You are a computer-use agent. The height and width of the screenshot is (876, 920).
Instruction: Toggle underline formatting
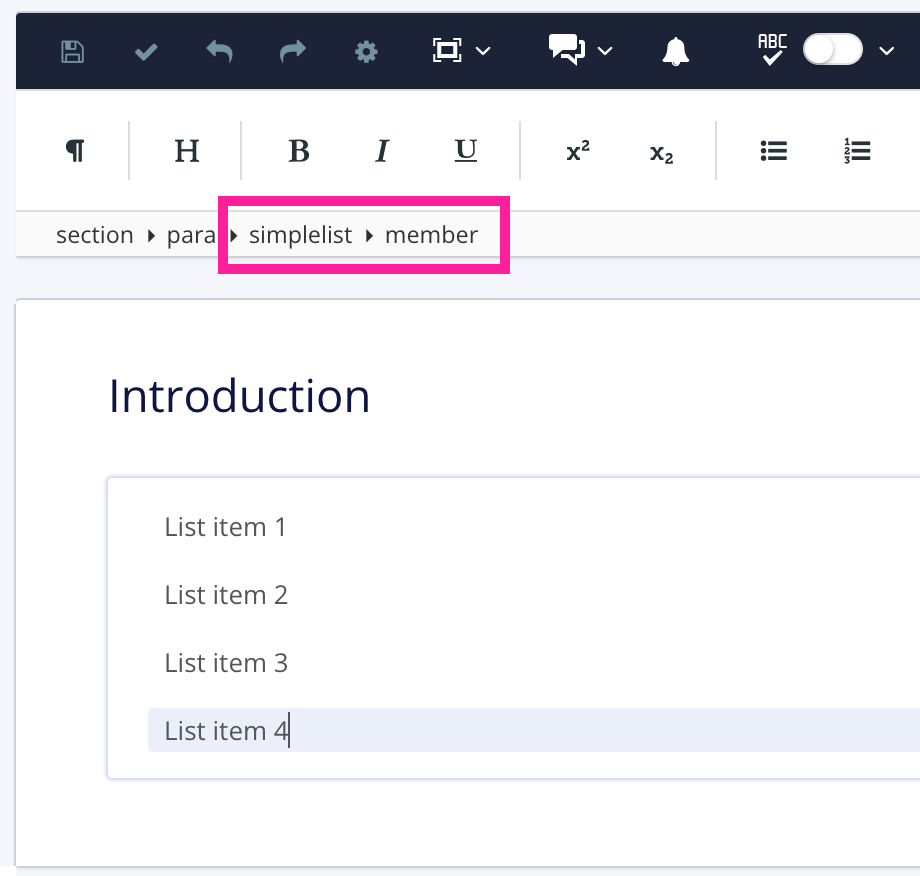pyautogui.click(x=465, y=150)
